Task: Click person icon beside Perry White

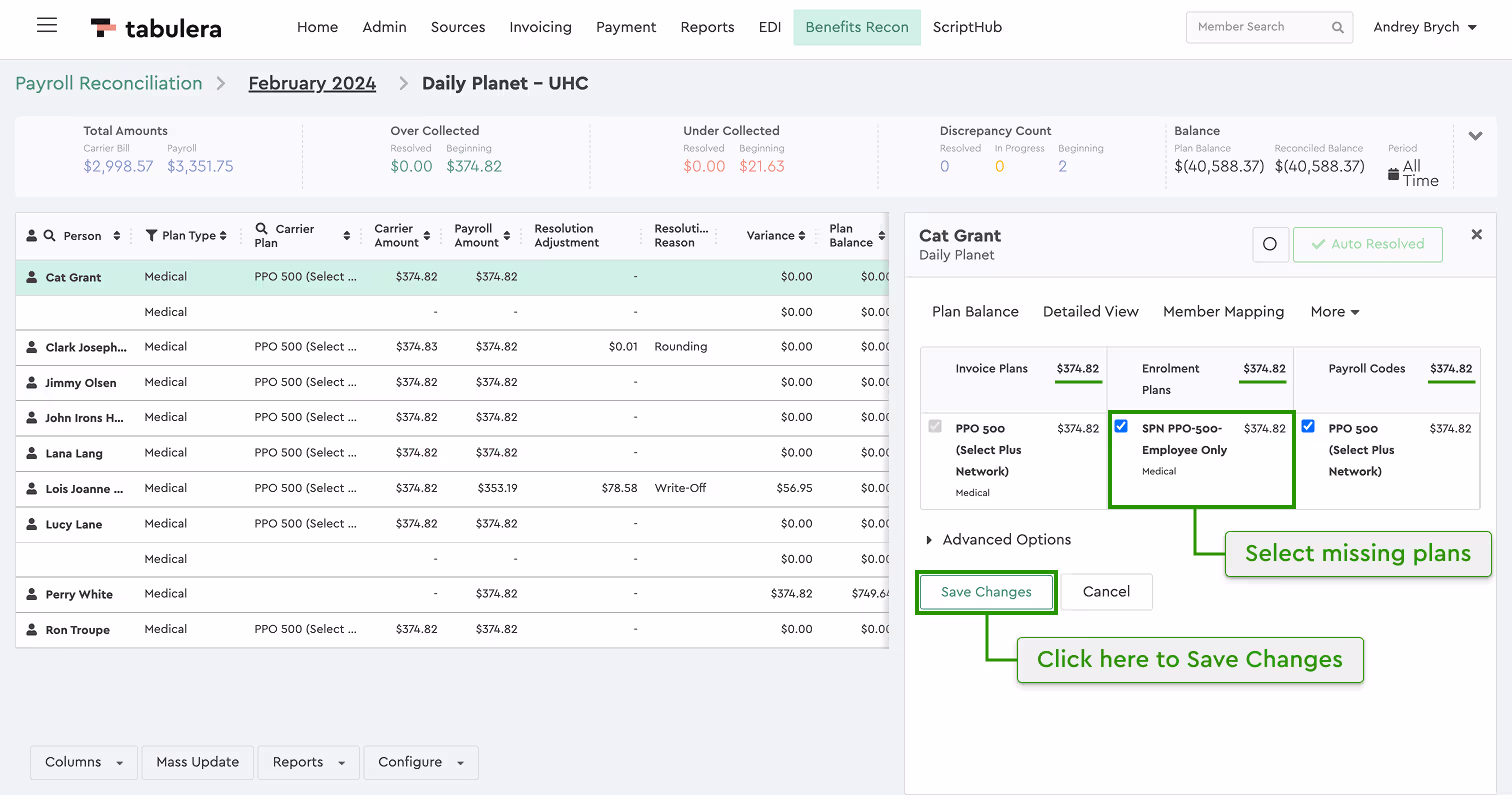Action: (32, 594)
